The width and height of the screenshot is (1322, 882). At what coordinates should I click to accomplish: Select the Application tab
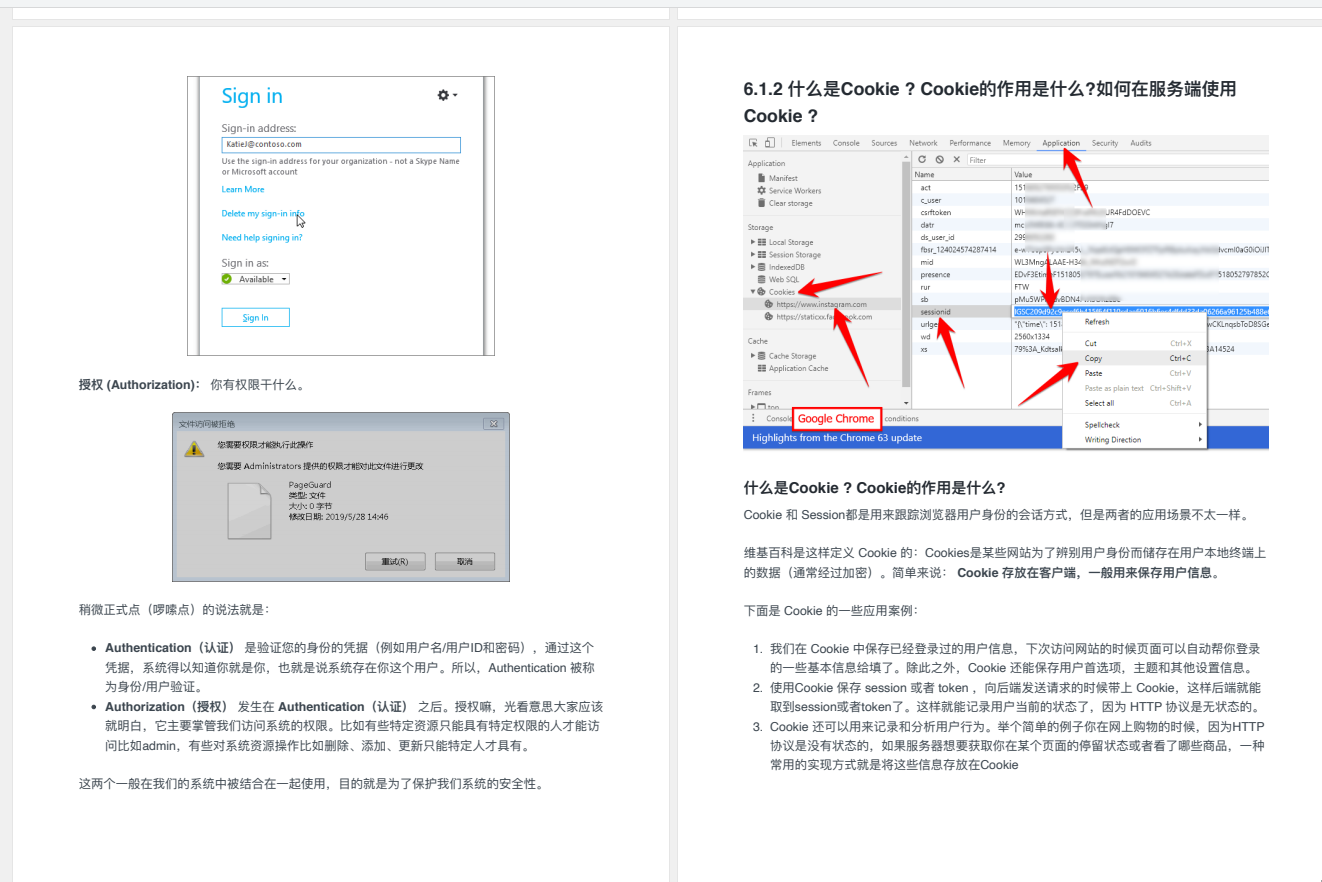[1061, 143]
